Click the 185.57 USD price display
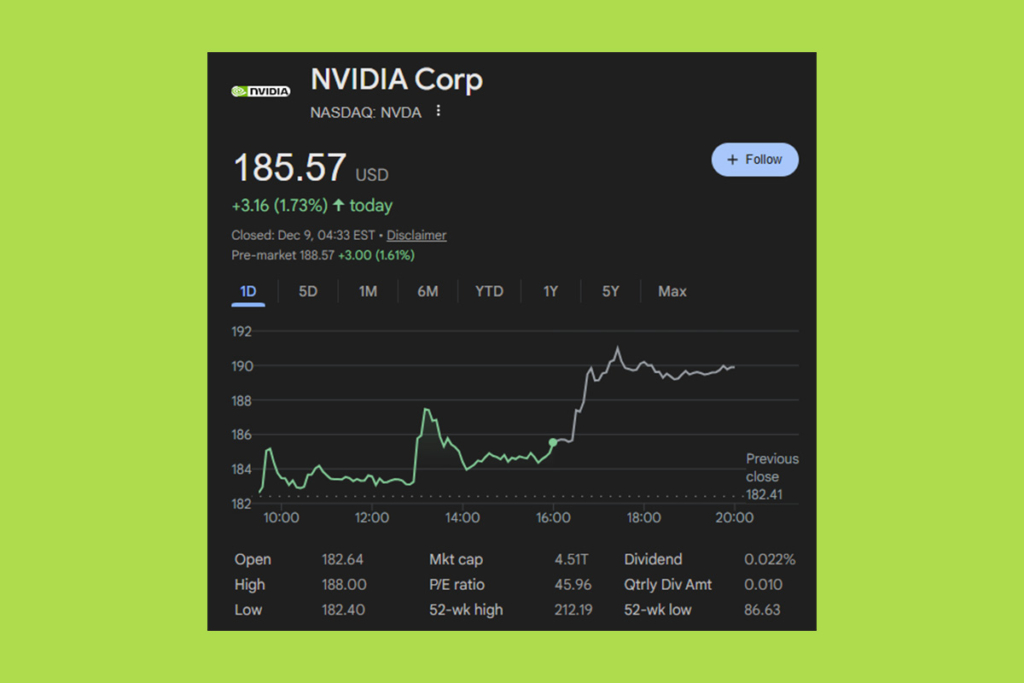This screenshot has width=1024, height=683. click(307, 167)
